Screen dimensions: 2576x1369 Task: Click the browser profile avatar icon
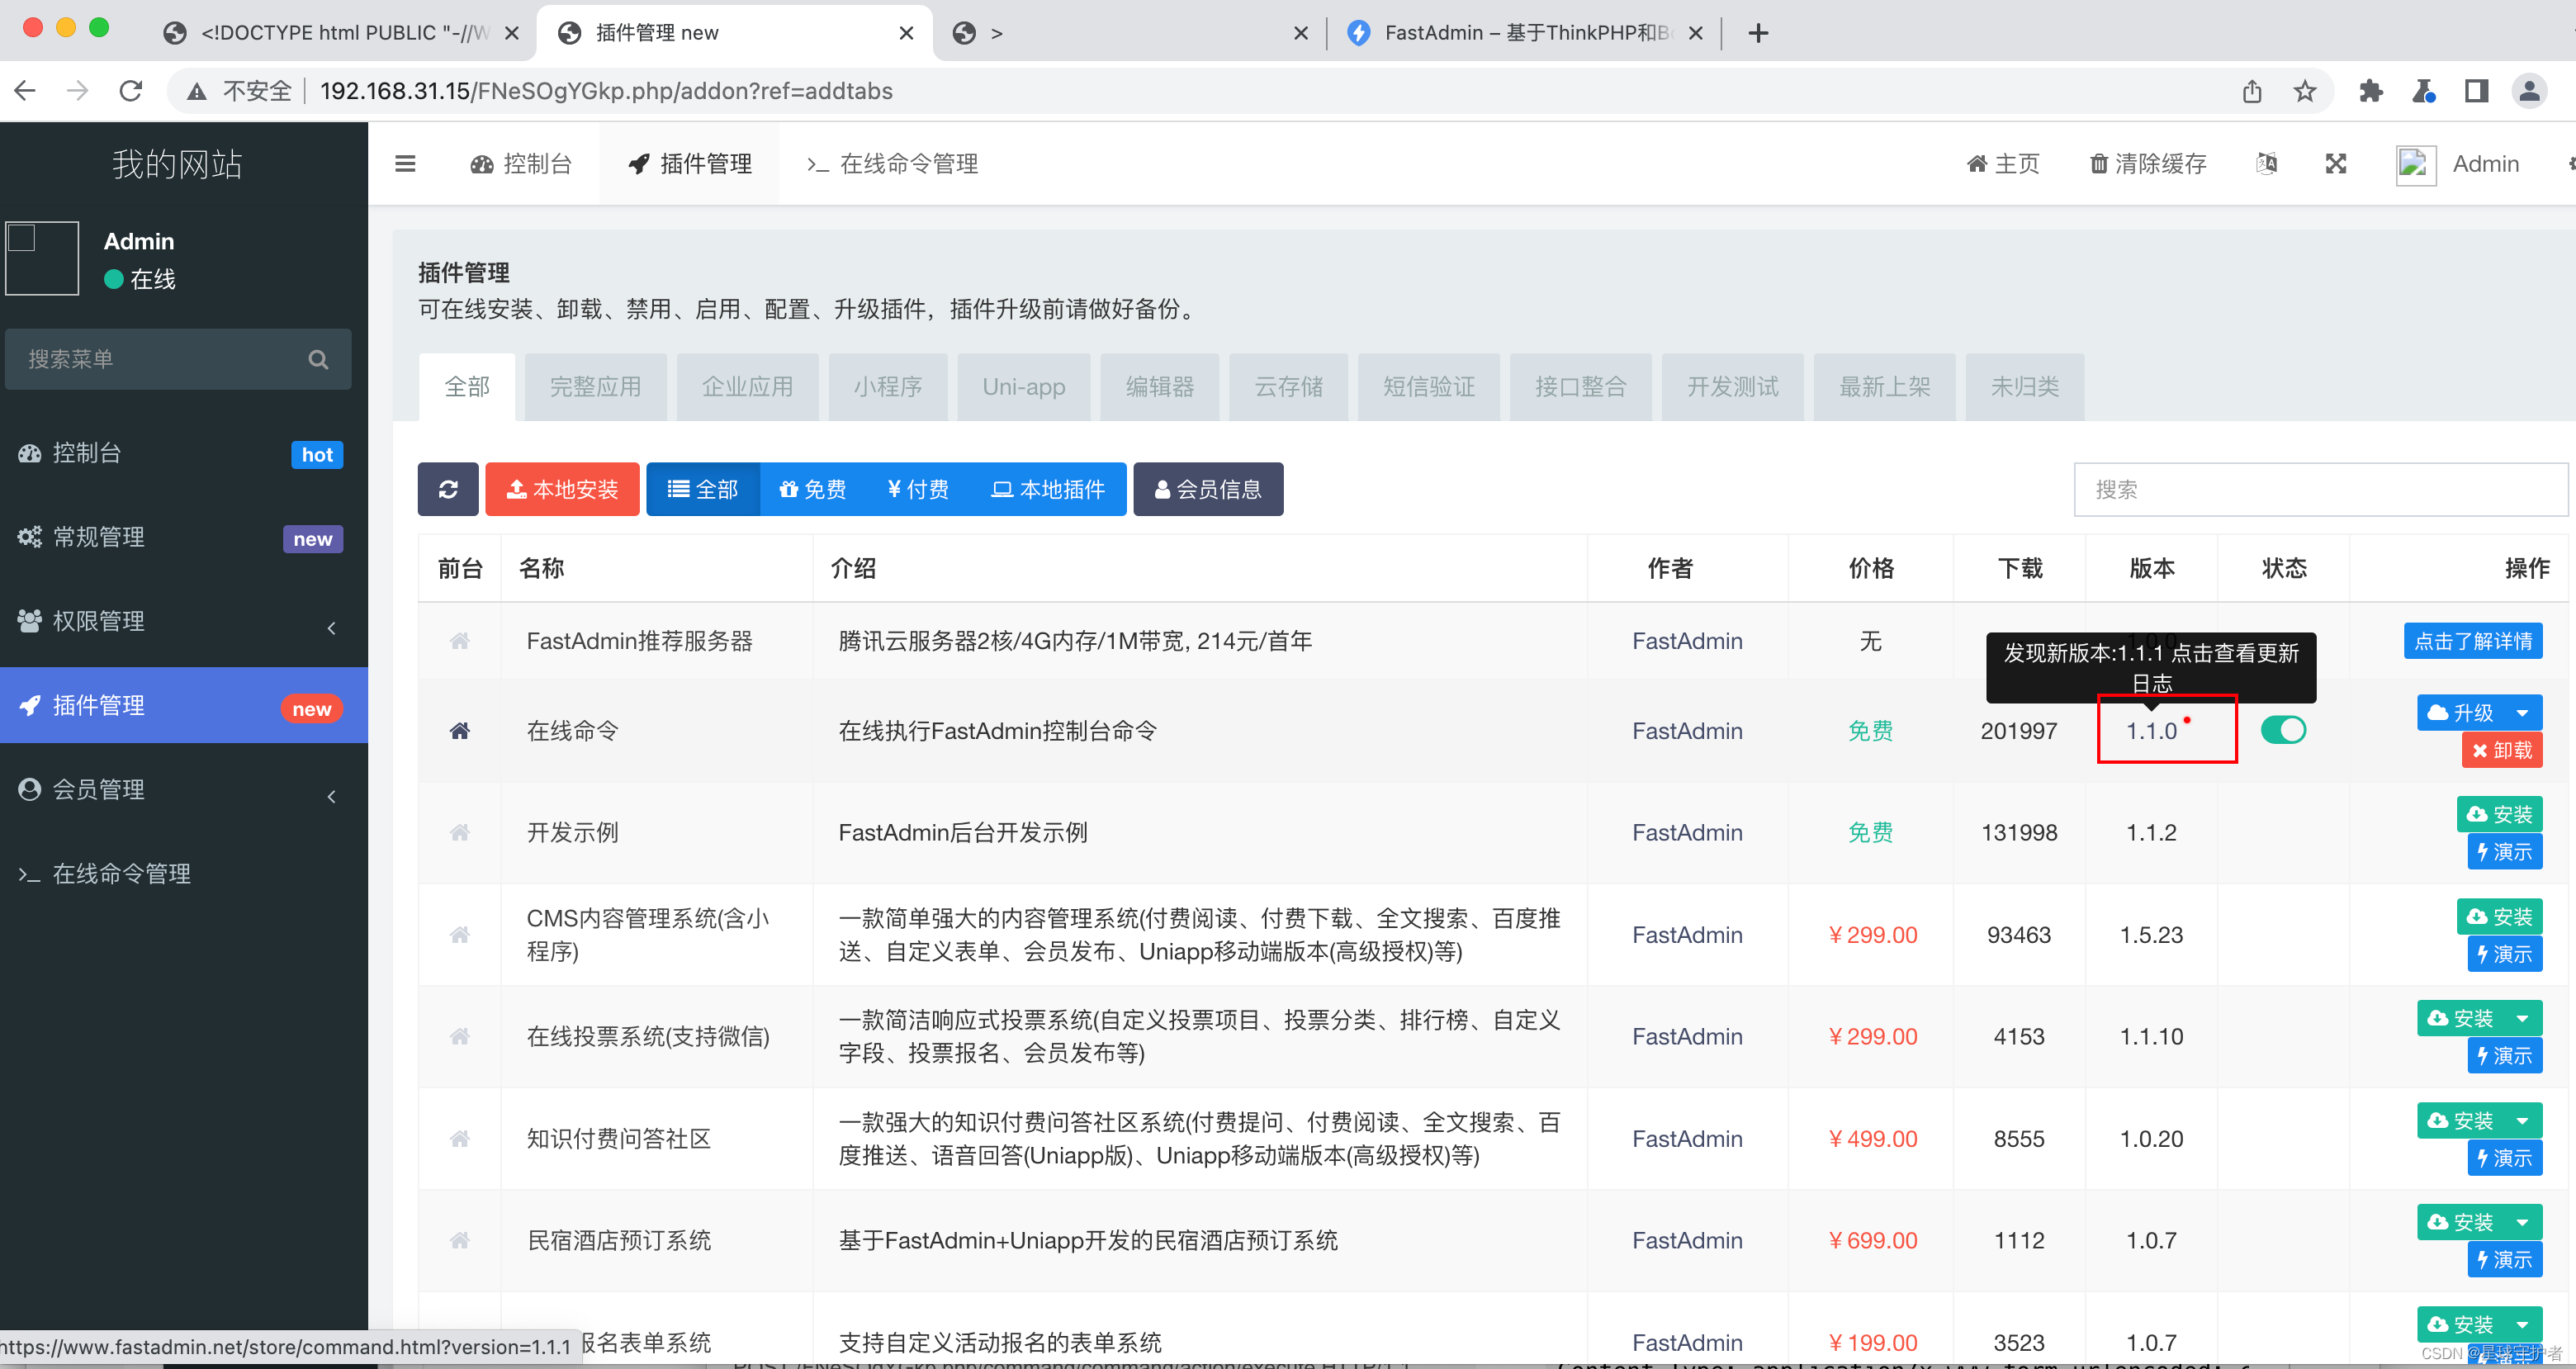2530,91
